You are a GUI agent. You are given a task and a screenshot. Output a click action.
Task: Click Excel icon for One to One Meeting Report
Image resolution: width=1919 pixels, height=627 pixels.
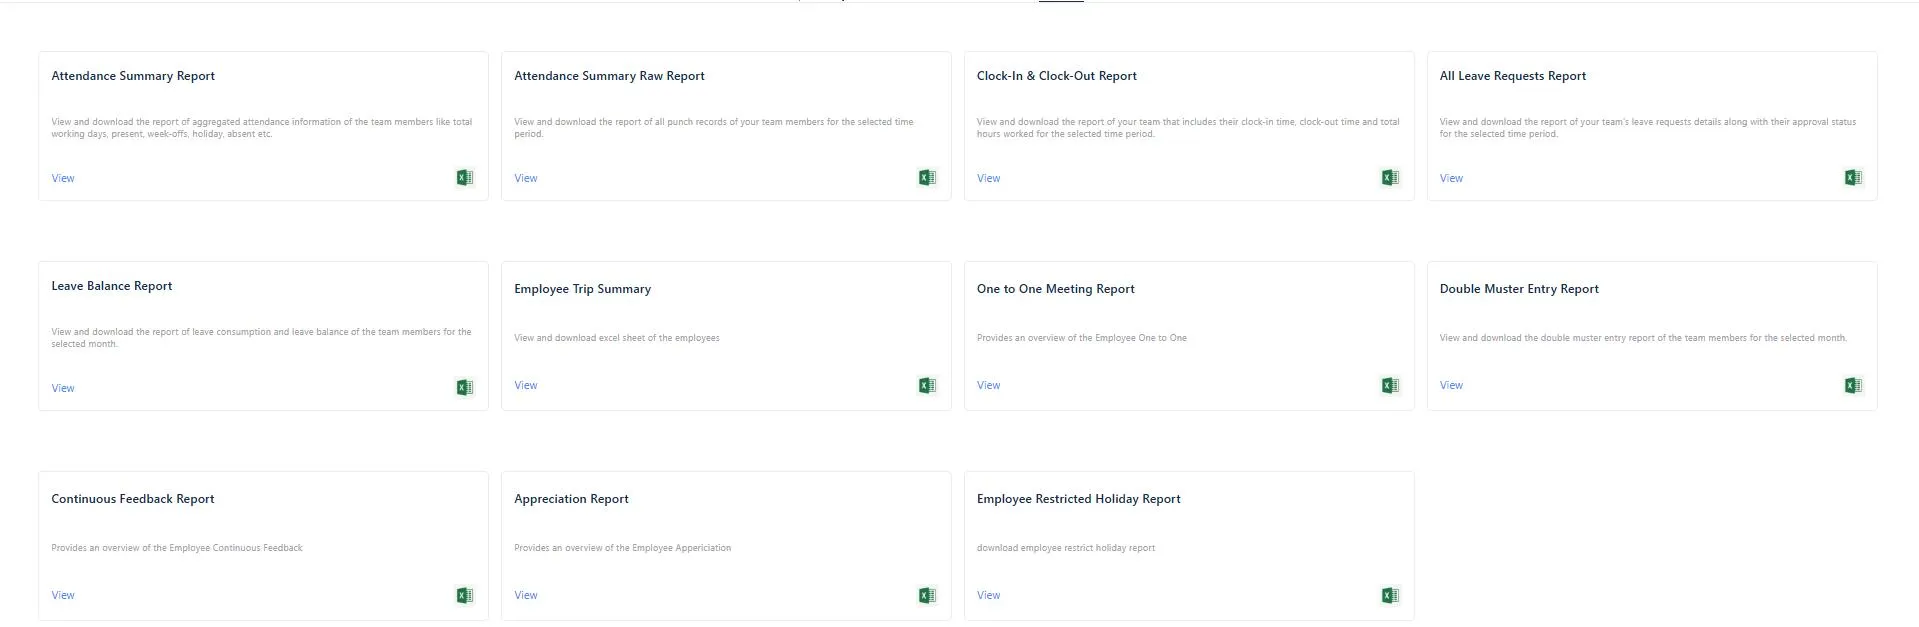[1390, 385]
